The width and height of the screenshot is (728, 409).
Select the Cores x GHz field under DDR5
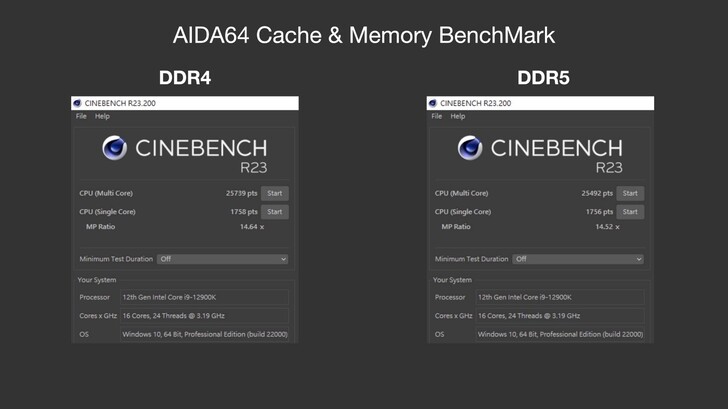(x=559, y=316)
